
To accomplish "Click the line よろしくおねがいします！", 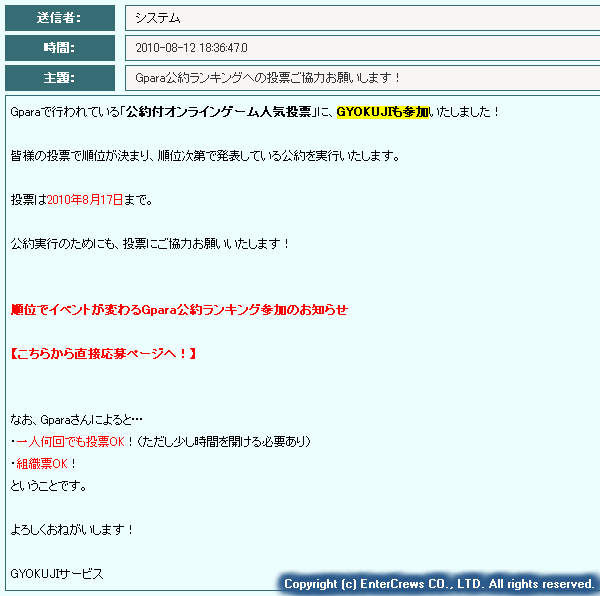I will coord(72,530).
